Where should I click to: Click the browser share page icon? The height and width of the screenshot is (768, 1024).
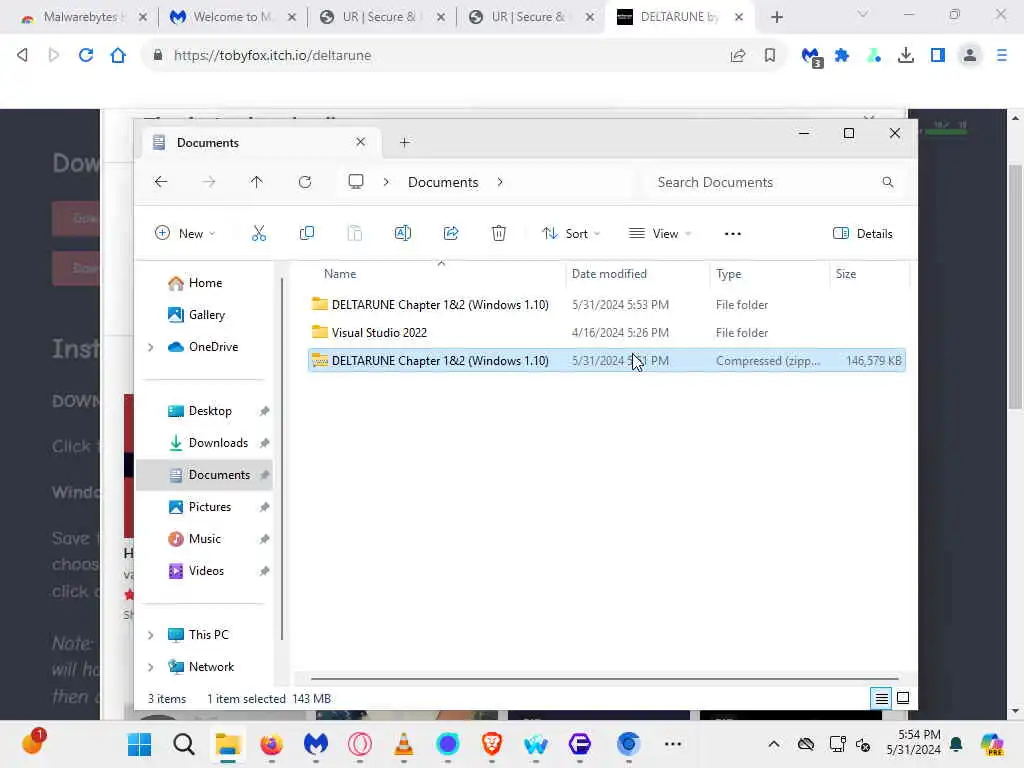tap(737, 56)
